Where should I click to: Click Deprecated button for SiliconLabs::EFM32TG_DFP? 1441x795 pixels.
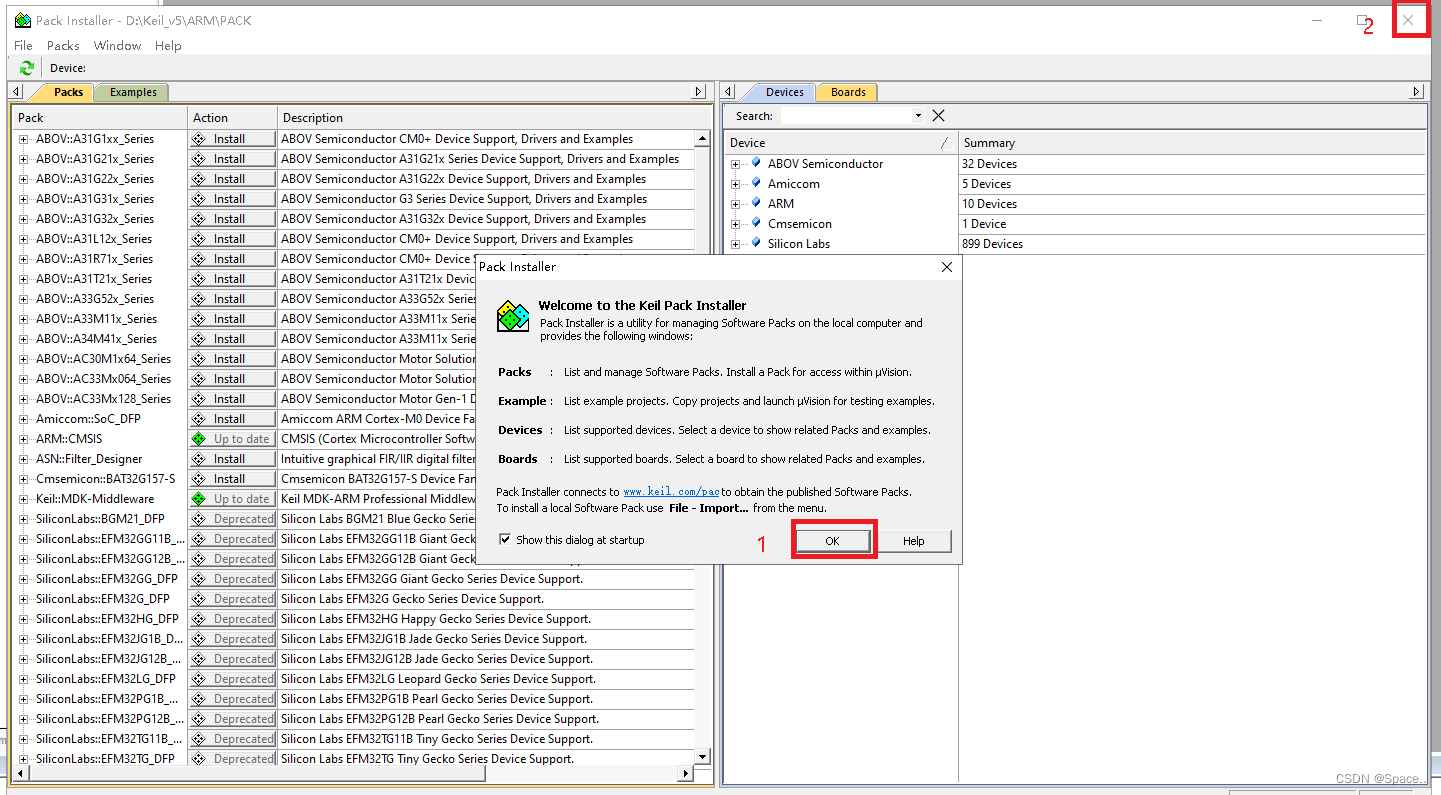tap(232, 759)
